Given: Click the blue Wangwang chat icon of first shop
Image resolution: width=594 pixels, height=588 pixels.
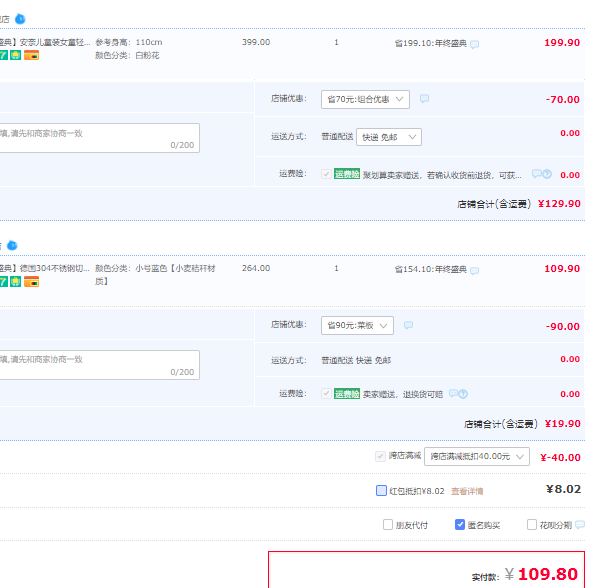Looking at the screenshot, I should (20, 19).
